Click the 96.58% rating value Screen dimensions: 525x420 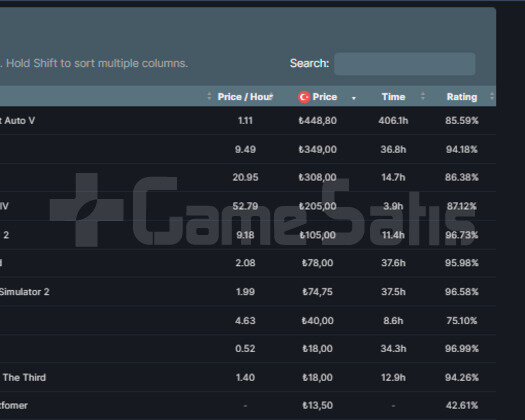click(x=462, y=292)
